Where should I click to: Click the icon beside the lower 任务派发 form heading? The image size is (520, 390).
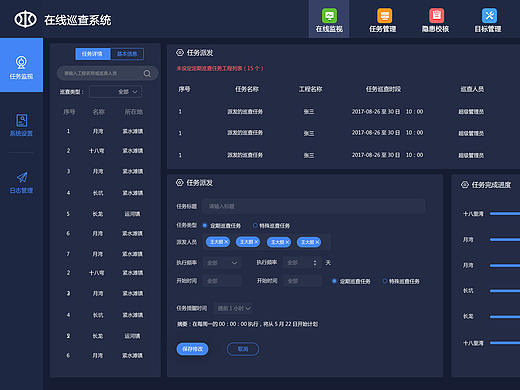(x=180, y=182)
